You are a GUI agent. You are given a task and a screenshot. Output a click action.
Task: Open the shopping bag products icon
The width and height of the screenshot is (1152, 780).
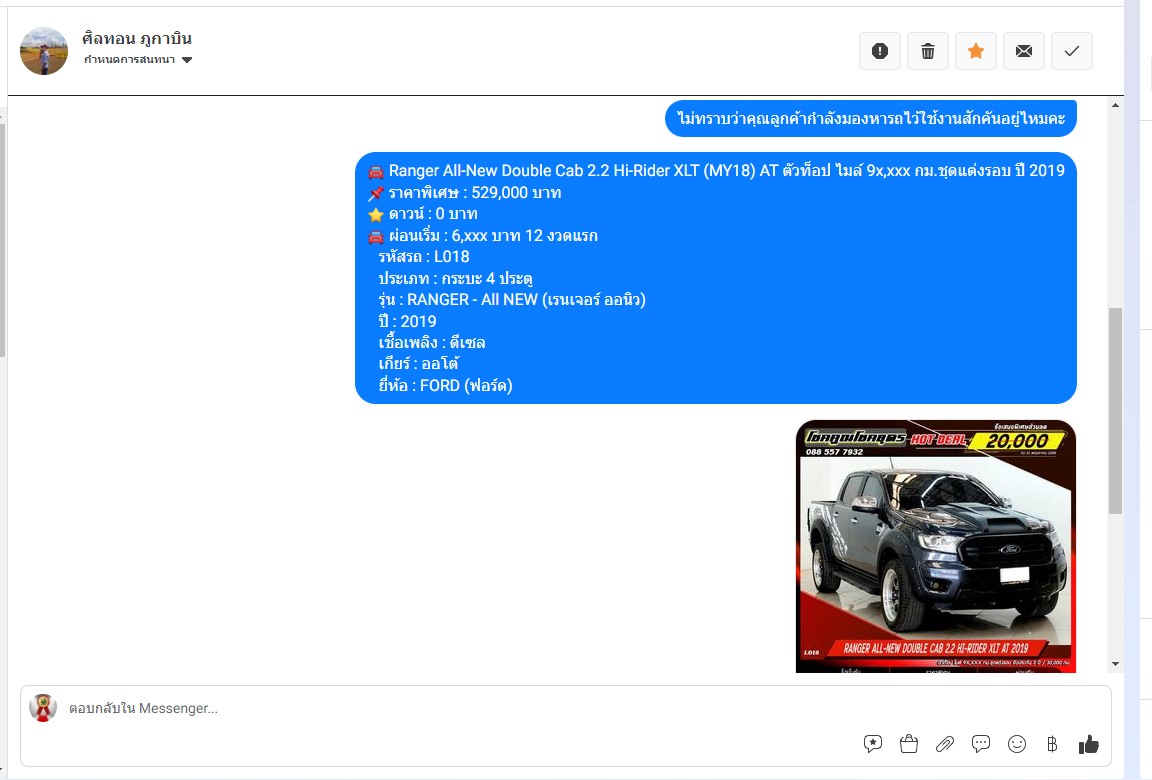click(x=909, y=744)
